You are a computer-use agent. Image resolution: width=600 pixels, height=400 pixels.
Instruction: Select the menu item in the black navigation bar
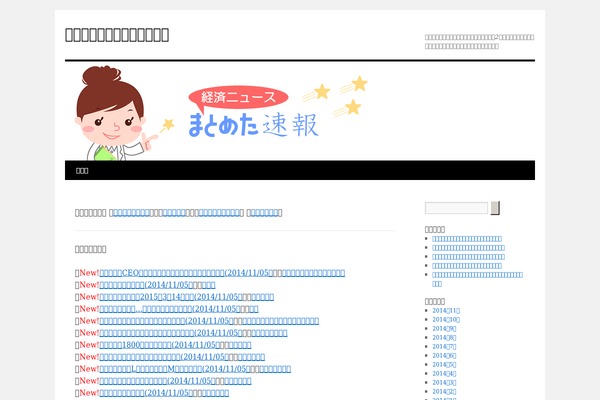click(82, 171)
